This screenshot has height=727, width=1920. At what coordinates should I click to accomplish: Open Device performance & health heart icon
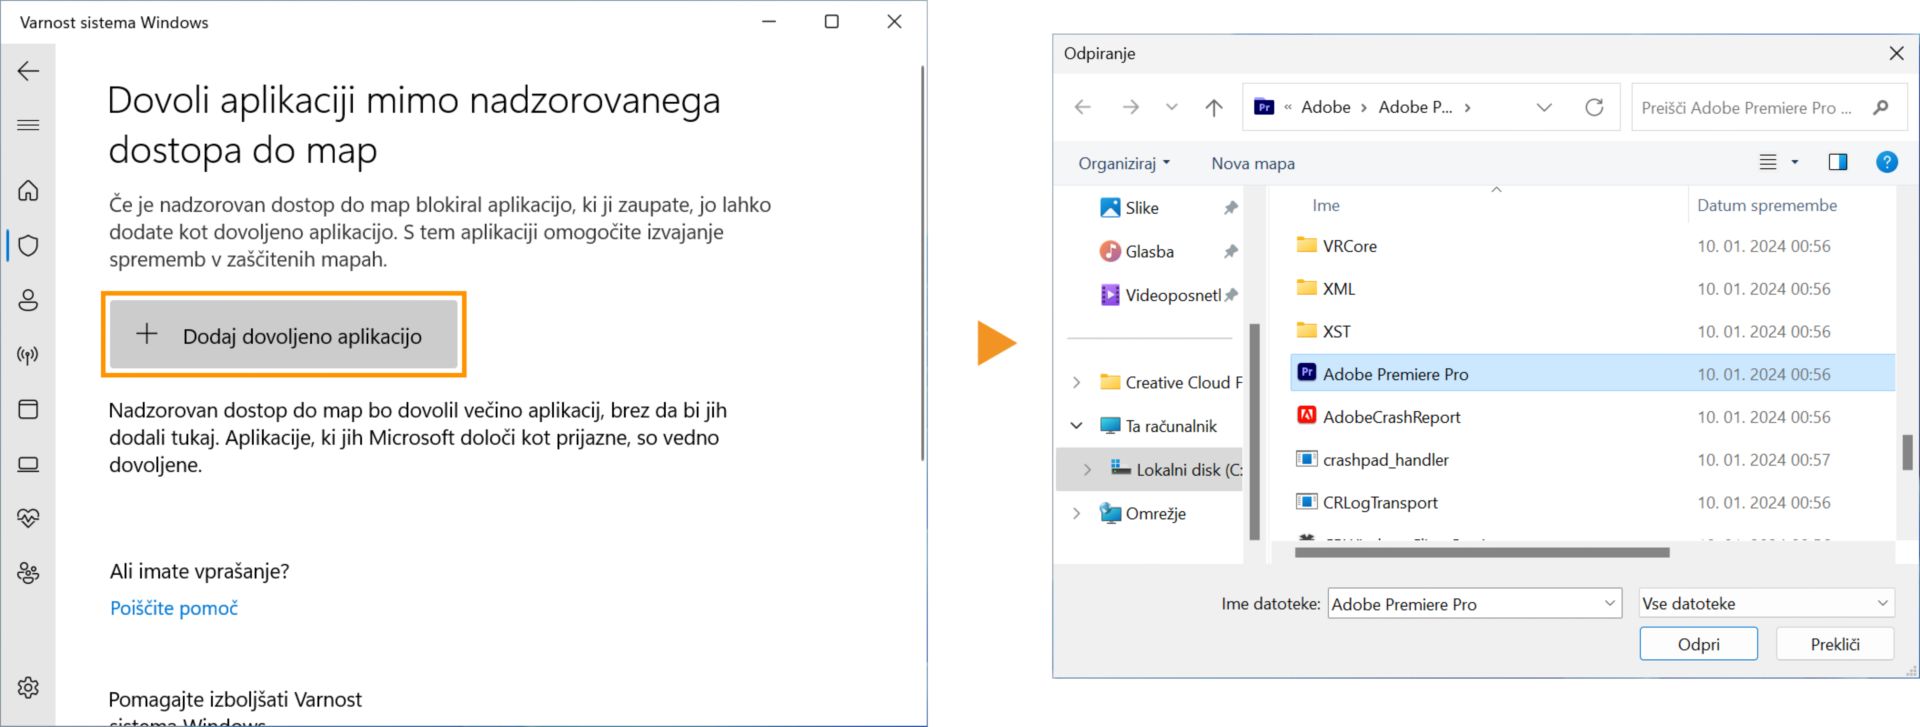(x=29, y=518)
